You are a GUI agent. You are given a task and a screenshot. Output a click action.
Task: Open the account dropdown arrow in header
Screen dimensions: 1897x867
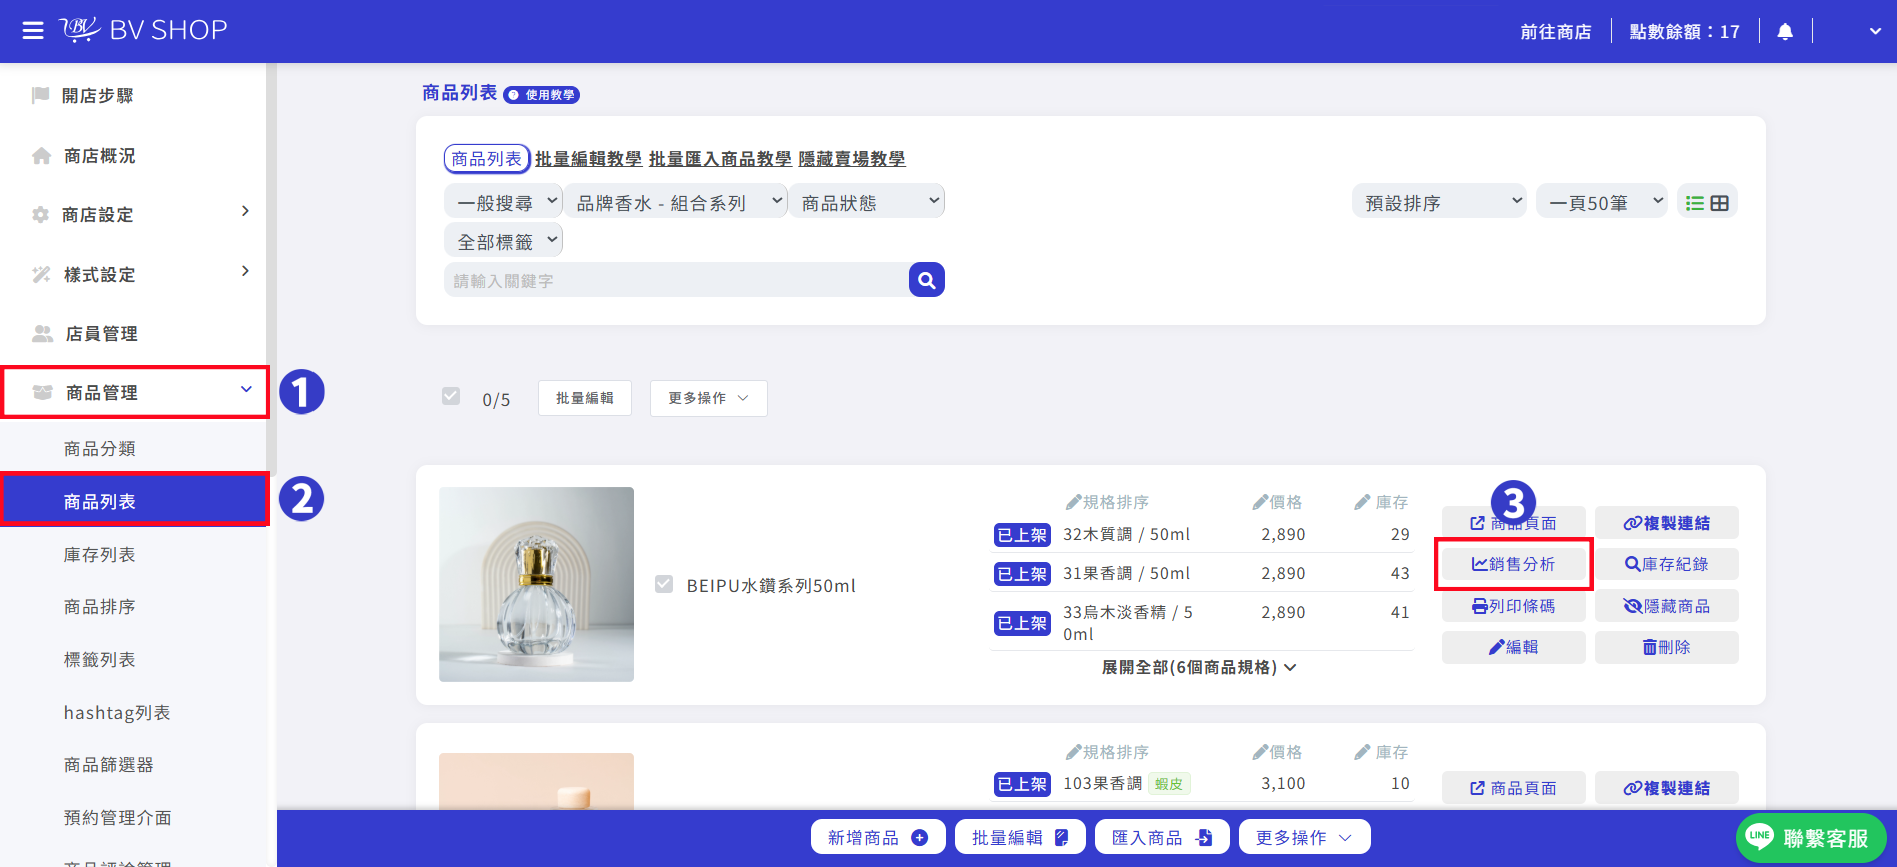1875,32
